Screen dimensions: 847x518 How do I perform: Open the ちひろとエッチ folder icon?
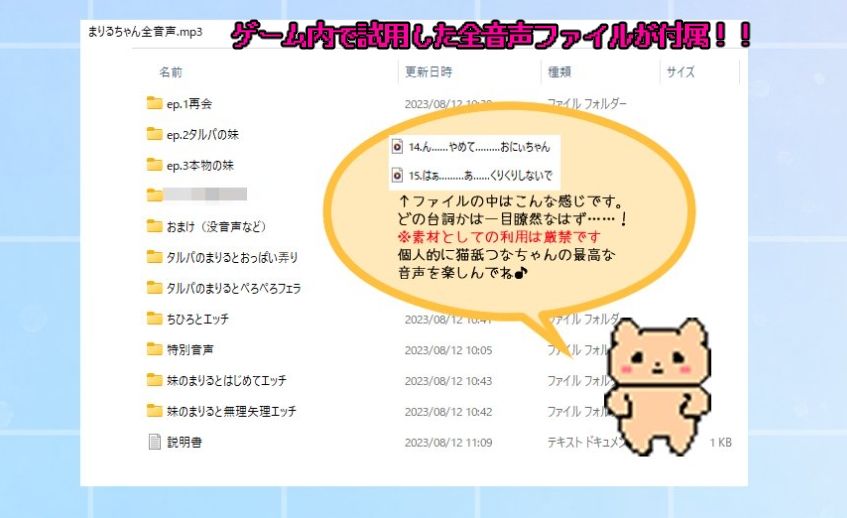click(x=154, y=319)
